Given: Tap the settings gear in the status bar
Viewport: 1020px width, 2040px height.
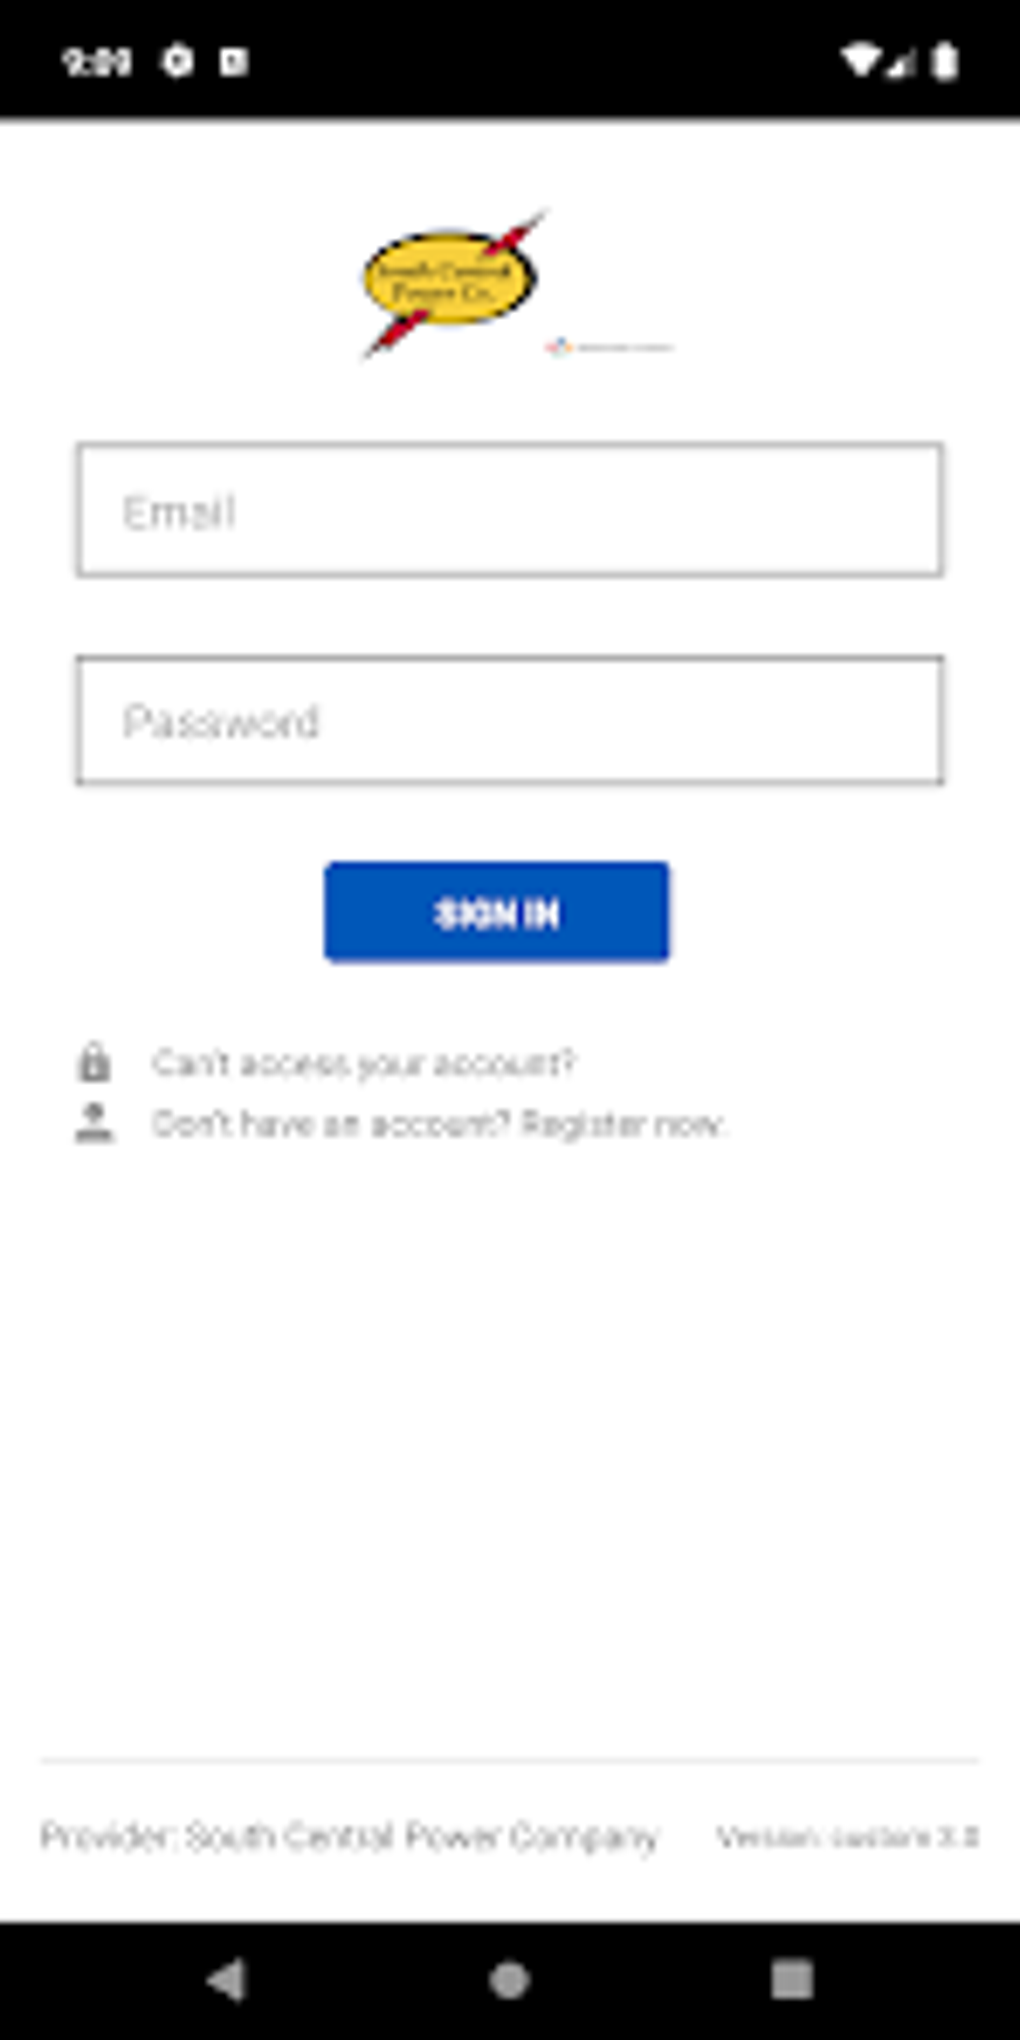Looking at the screenshot, I should [x=178, y=62].
